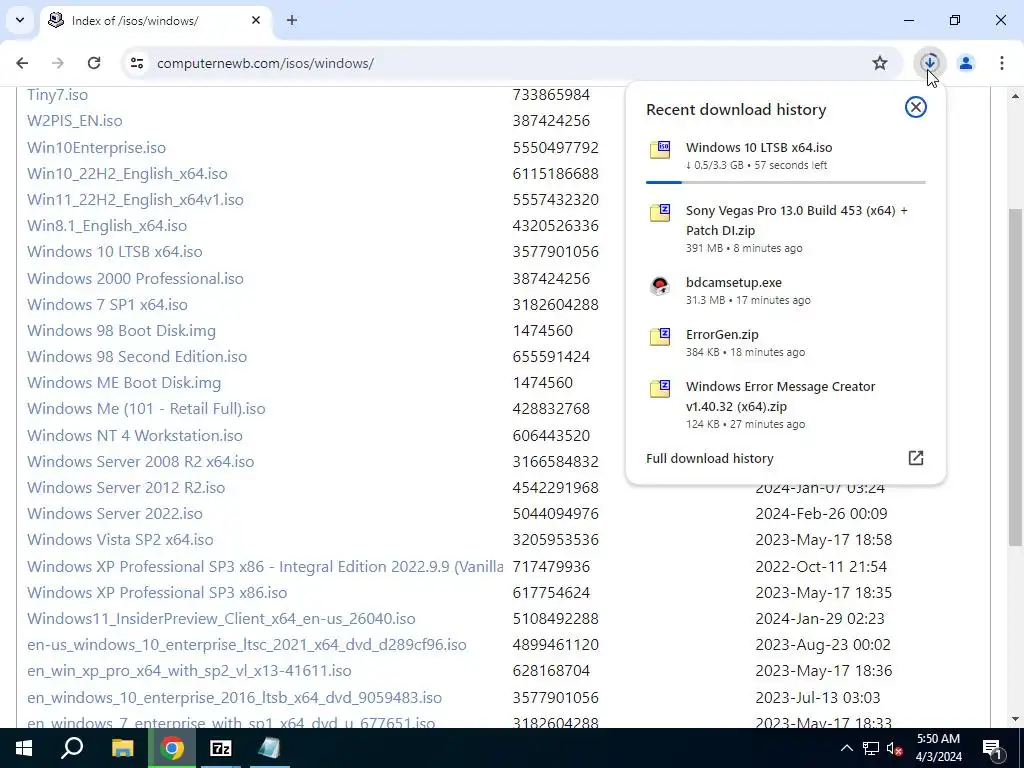Click the forward navigation arrow
Screen dimensions: 1024x768
58,63
